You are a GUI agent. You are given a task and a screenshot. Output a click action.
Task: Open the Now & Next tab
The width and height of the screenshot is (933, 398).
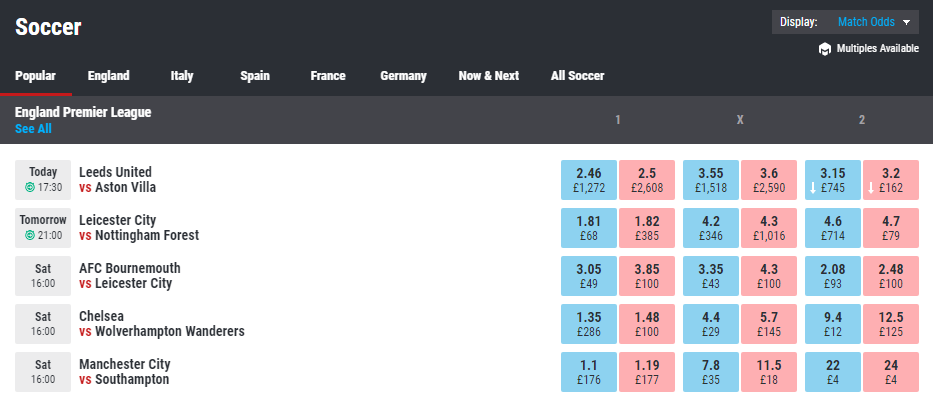pos(489,76)
